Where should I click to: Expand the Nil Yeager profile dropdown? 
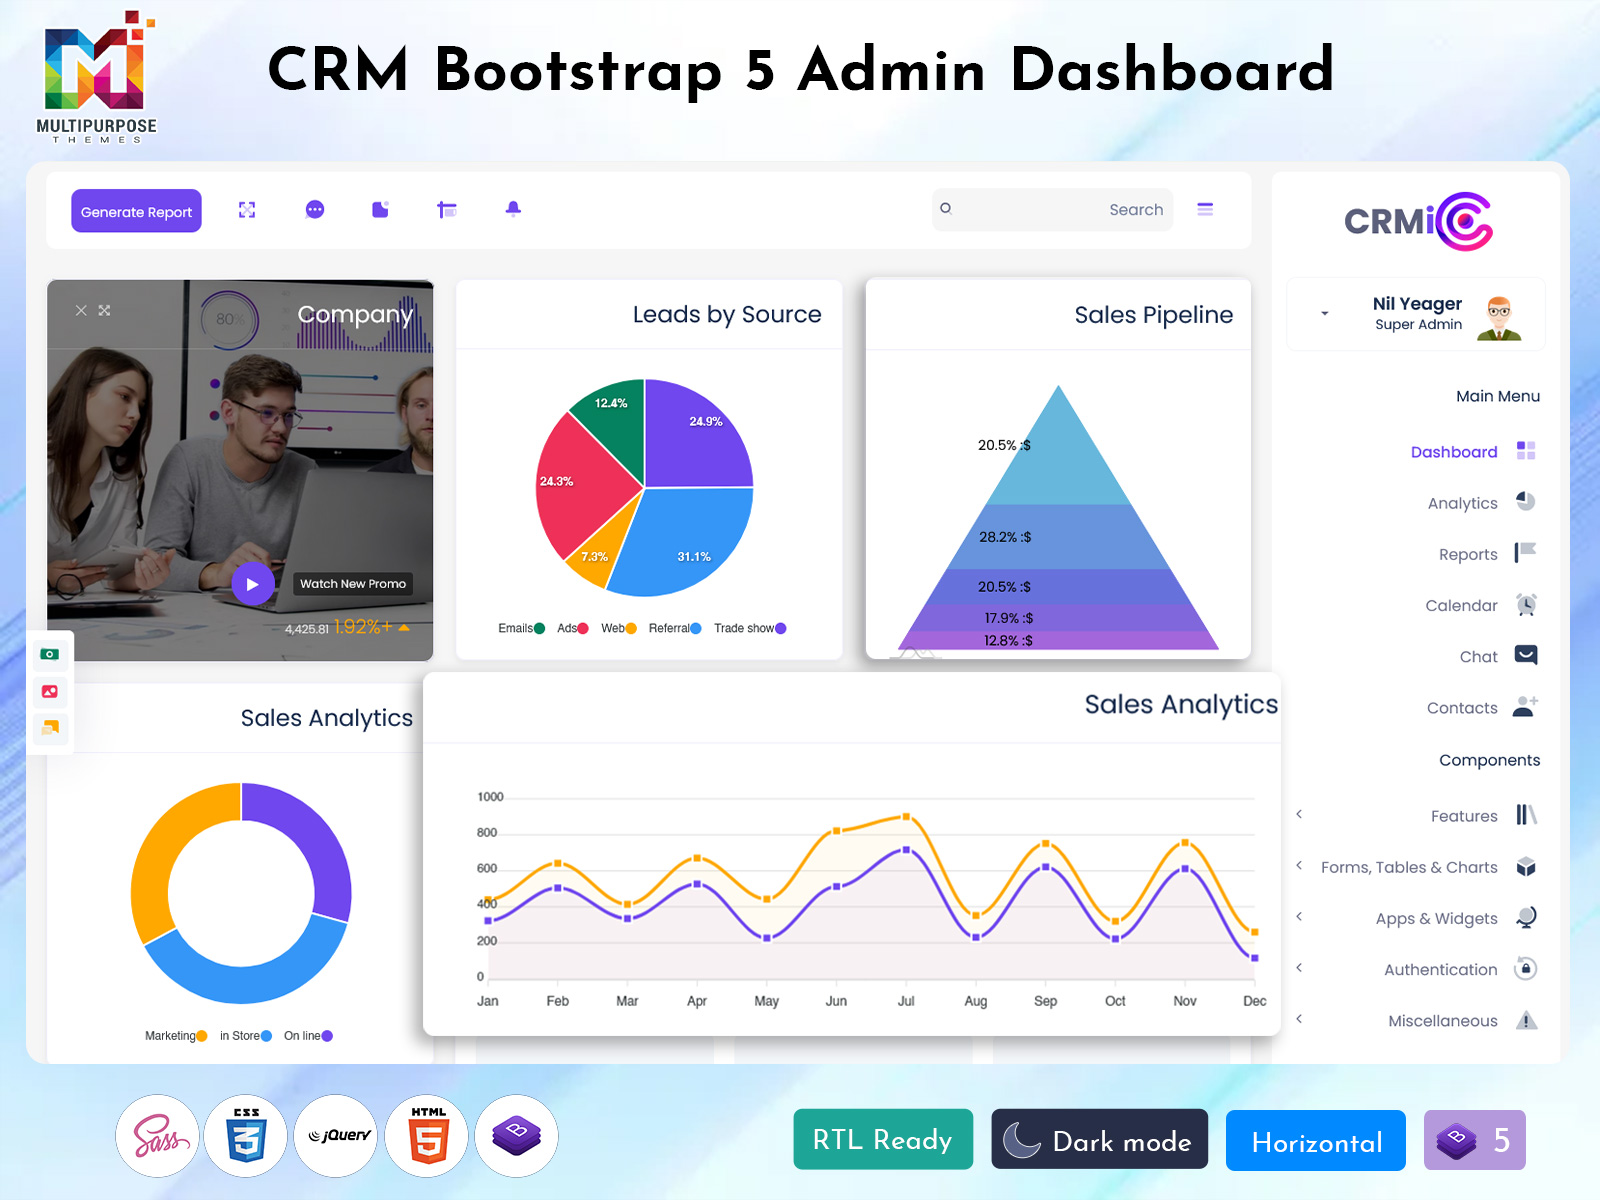pyautogui.click(x=1325, y=314)
